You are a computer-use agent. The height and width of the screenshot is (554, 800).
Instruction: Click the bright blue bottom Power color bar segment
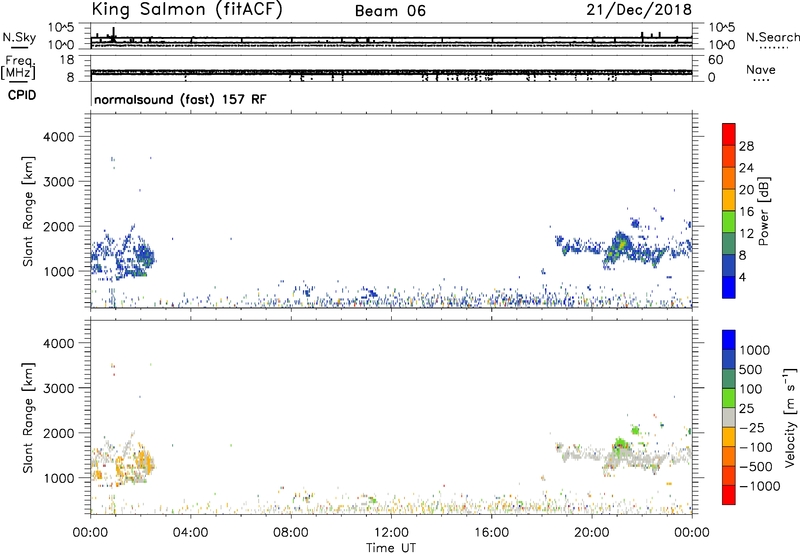click(729, 287)
